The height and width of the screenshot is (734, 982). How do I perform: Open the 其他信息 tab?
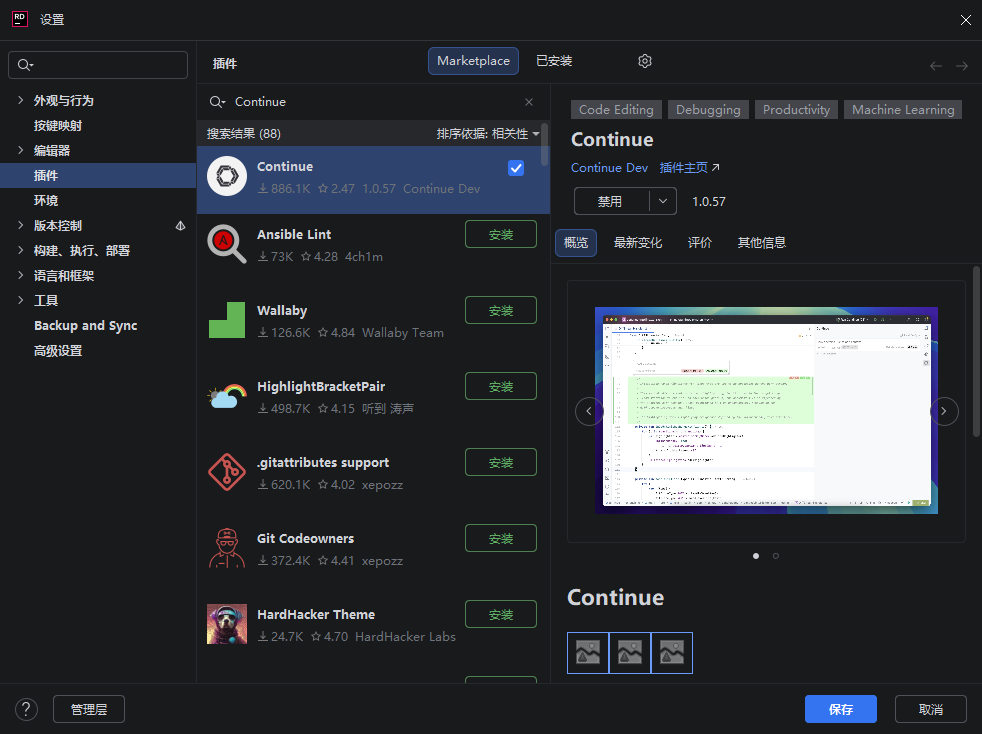pyautogui.click(x=762, y=243)
